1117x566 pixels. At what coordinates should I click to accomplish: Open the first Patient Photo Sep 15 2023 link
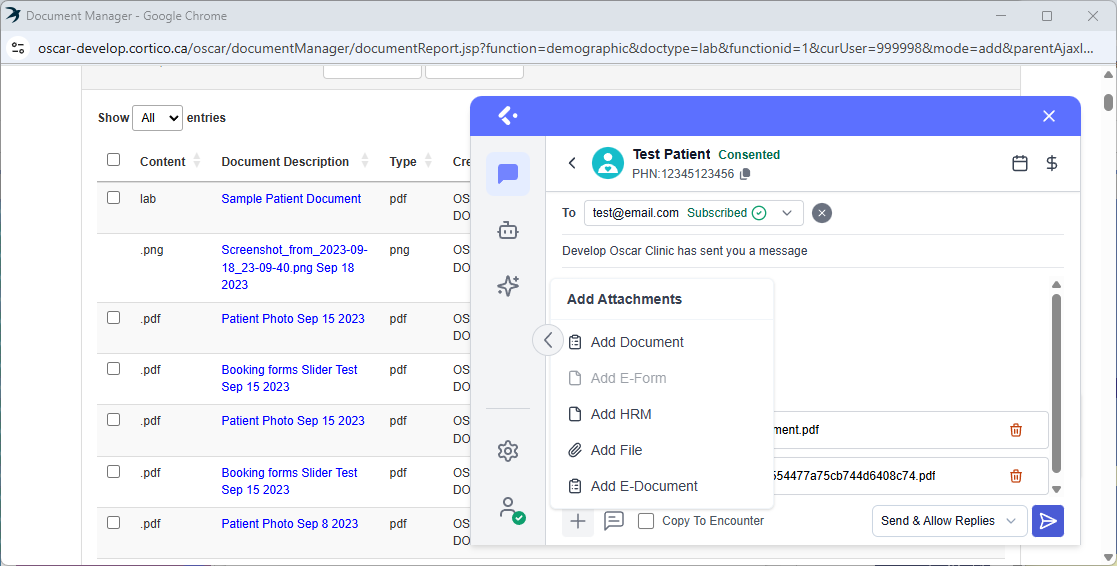(x=293, y=319)
